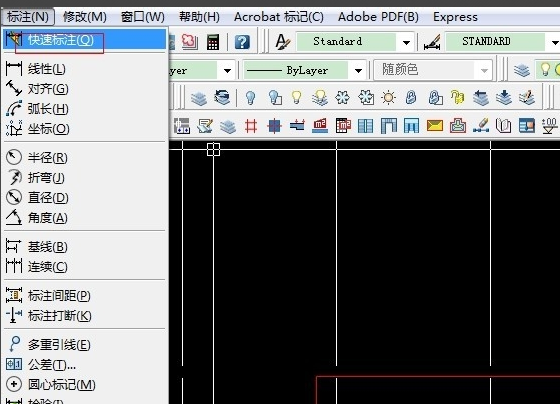The width and height of the screenshot is (560, 404).
Task: Click the blue door-frame shaped icon
Action: pyautogui.click(x=389, y=126)
